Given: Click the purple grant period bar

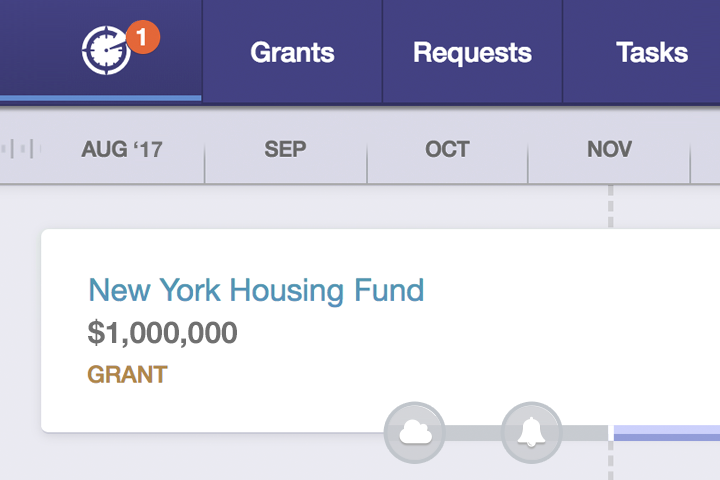Looking at the screenshot, I should coord(666,433).
